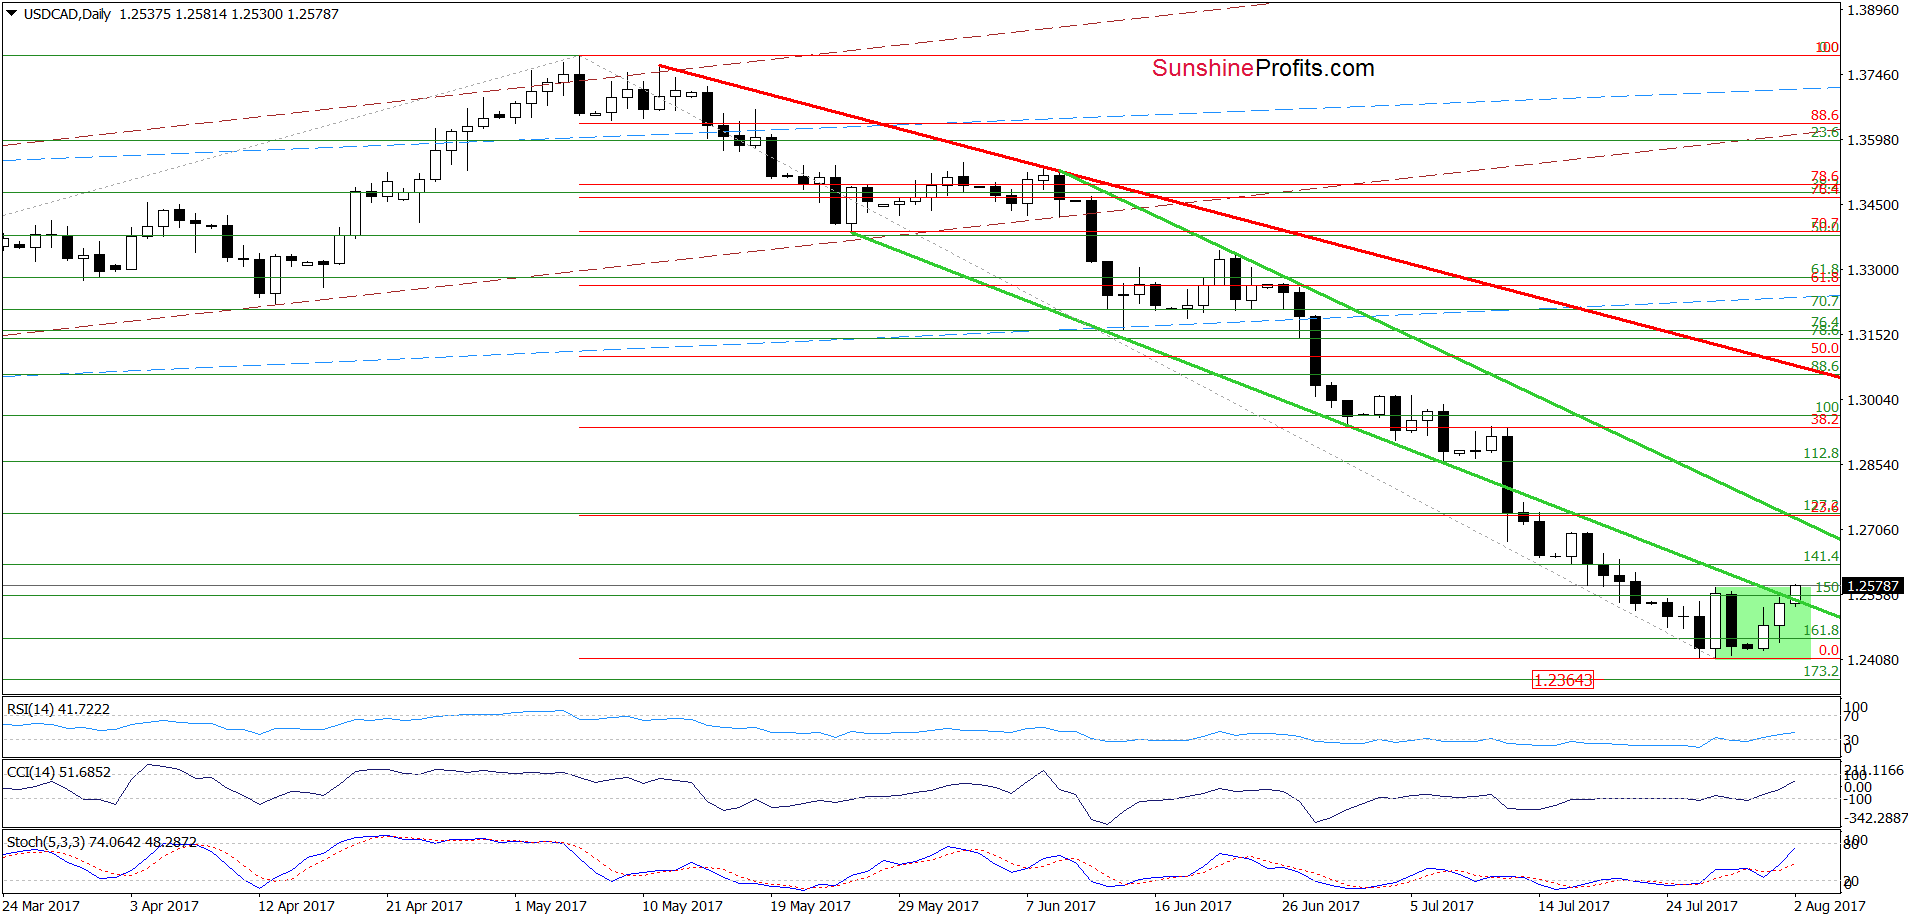Click the USDCAD,Daily chart title

pyautogui.click(x=67, y=14)
